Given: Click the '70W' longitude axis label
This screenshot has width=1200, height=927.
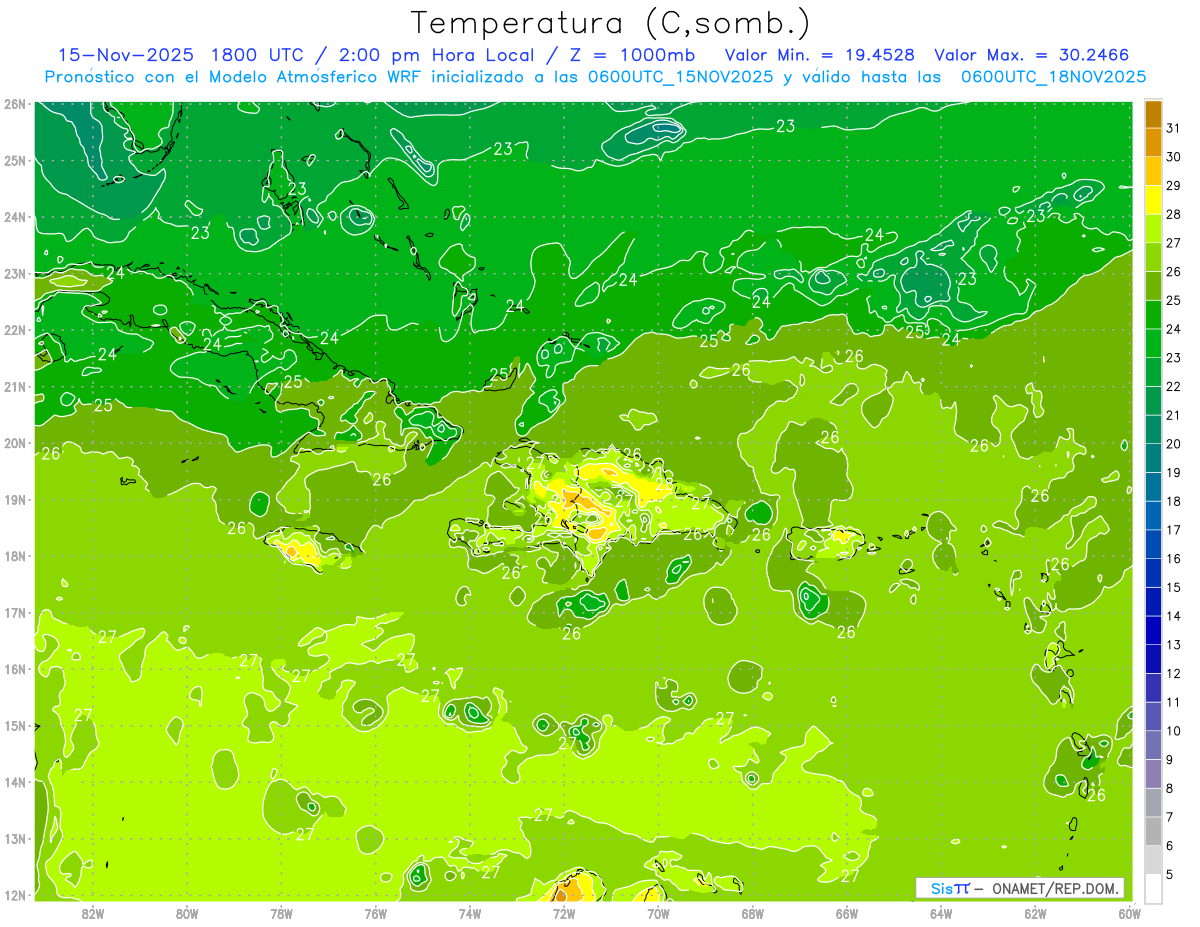Looking at the screenshot, I should (658, 913).
